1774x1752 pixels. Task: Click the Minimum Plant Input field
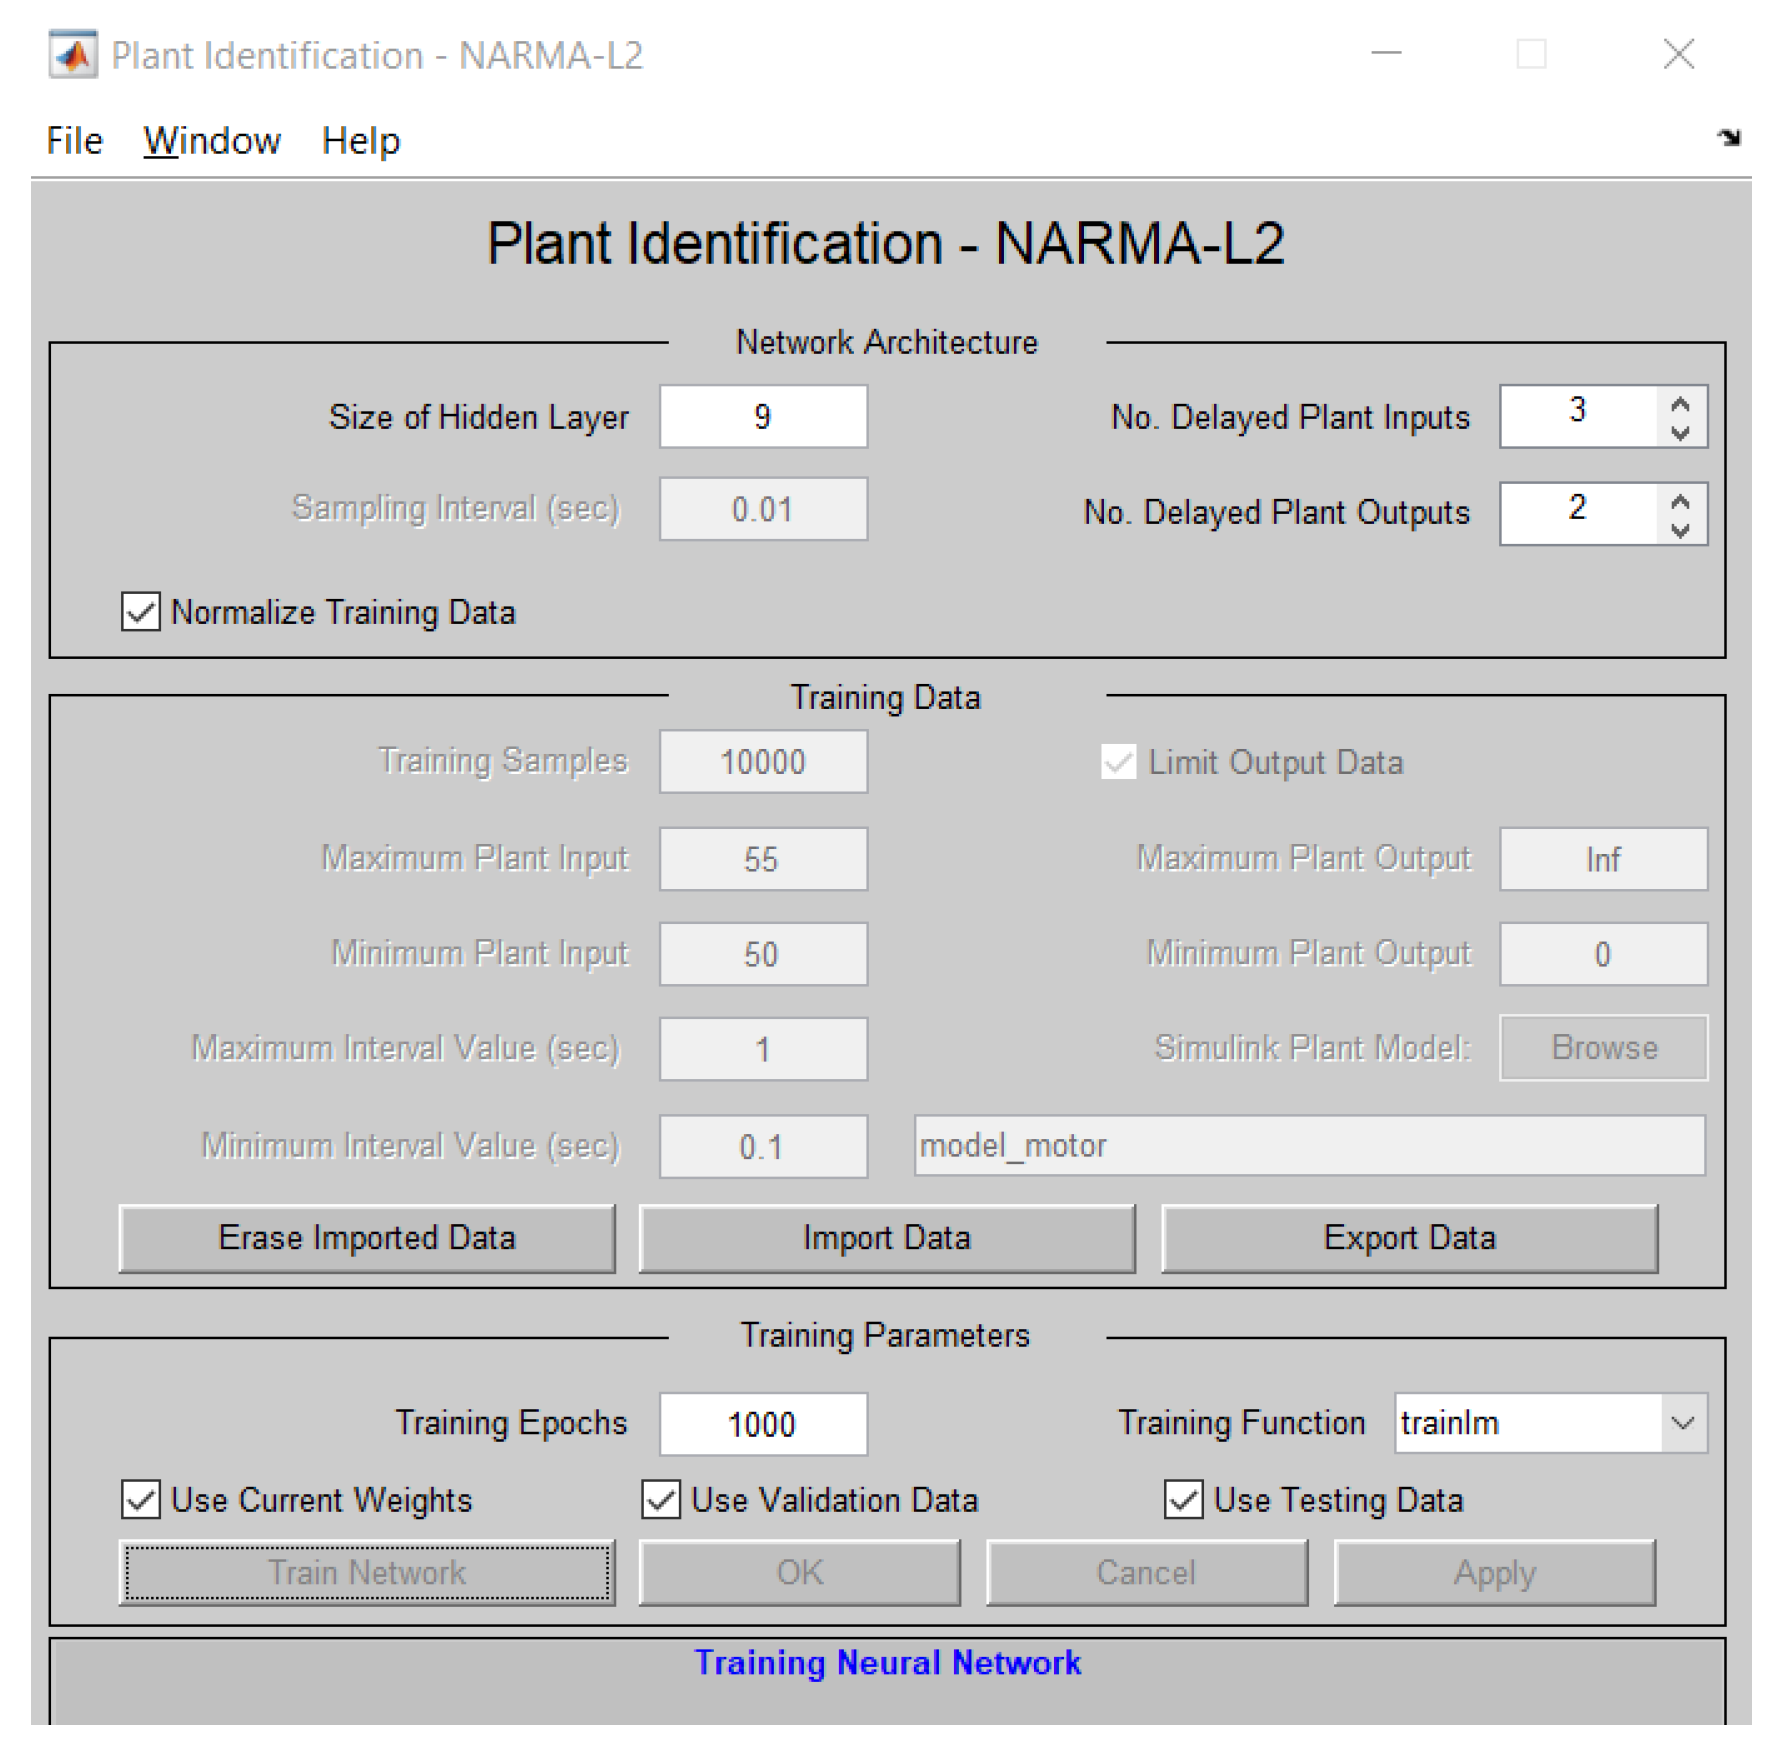pyautogui.click(x=763, y=954)
